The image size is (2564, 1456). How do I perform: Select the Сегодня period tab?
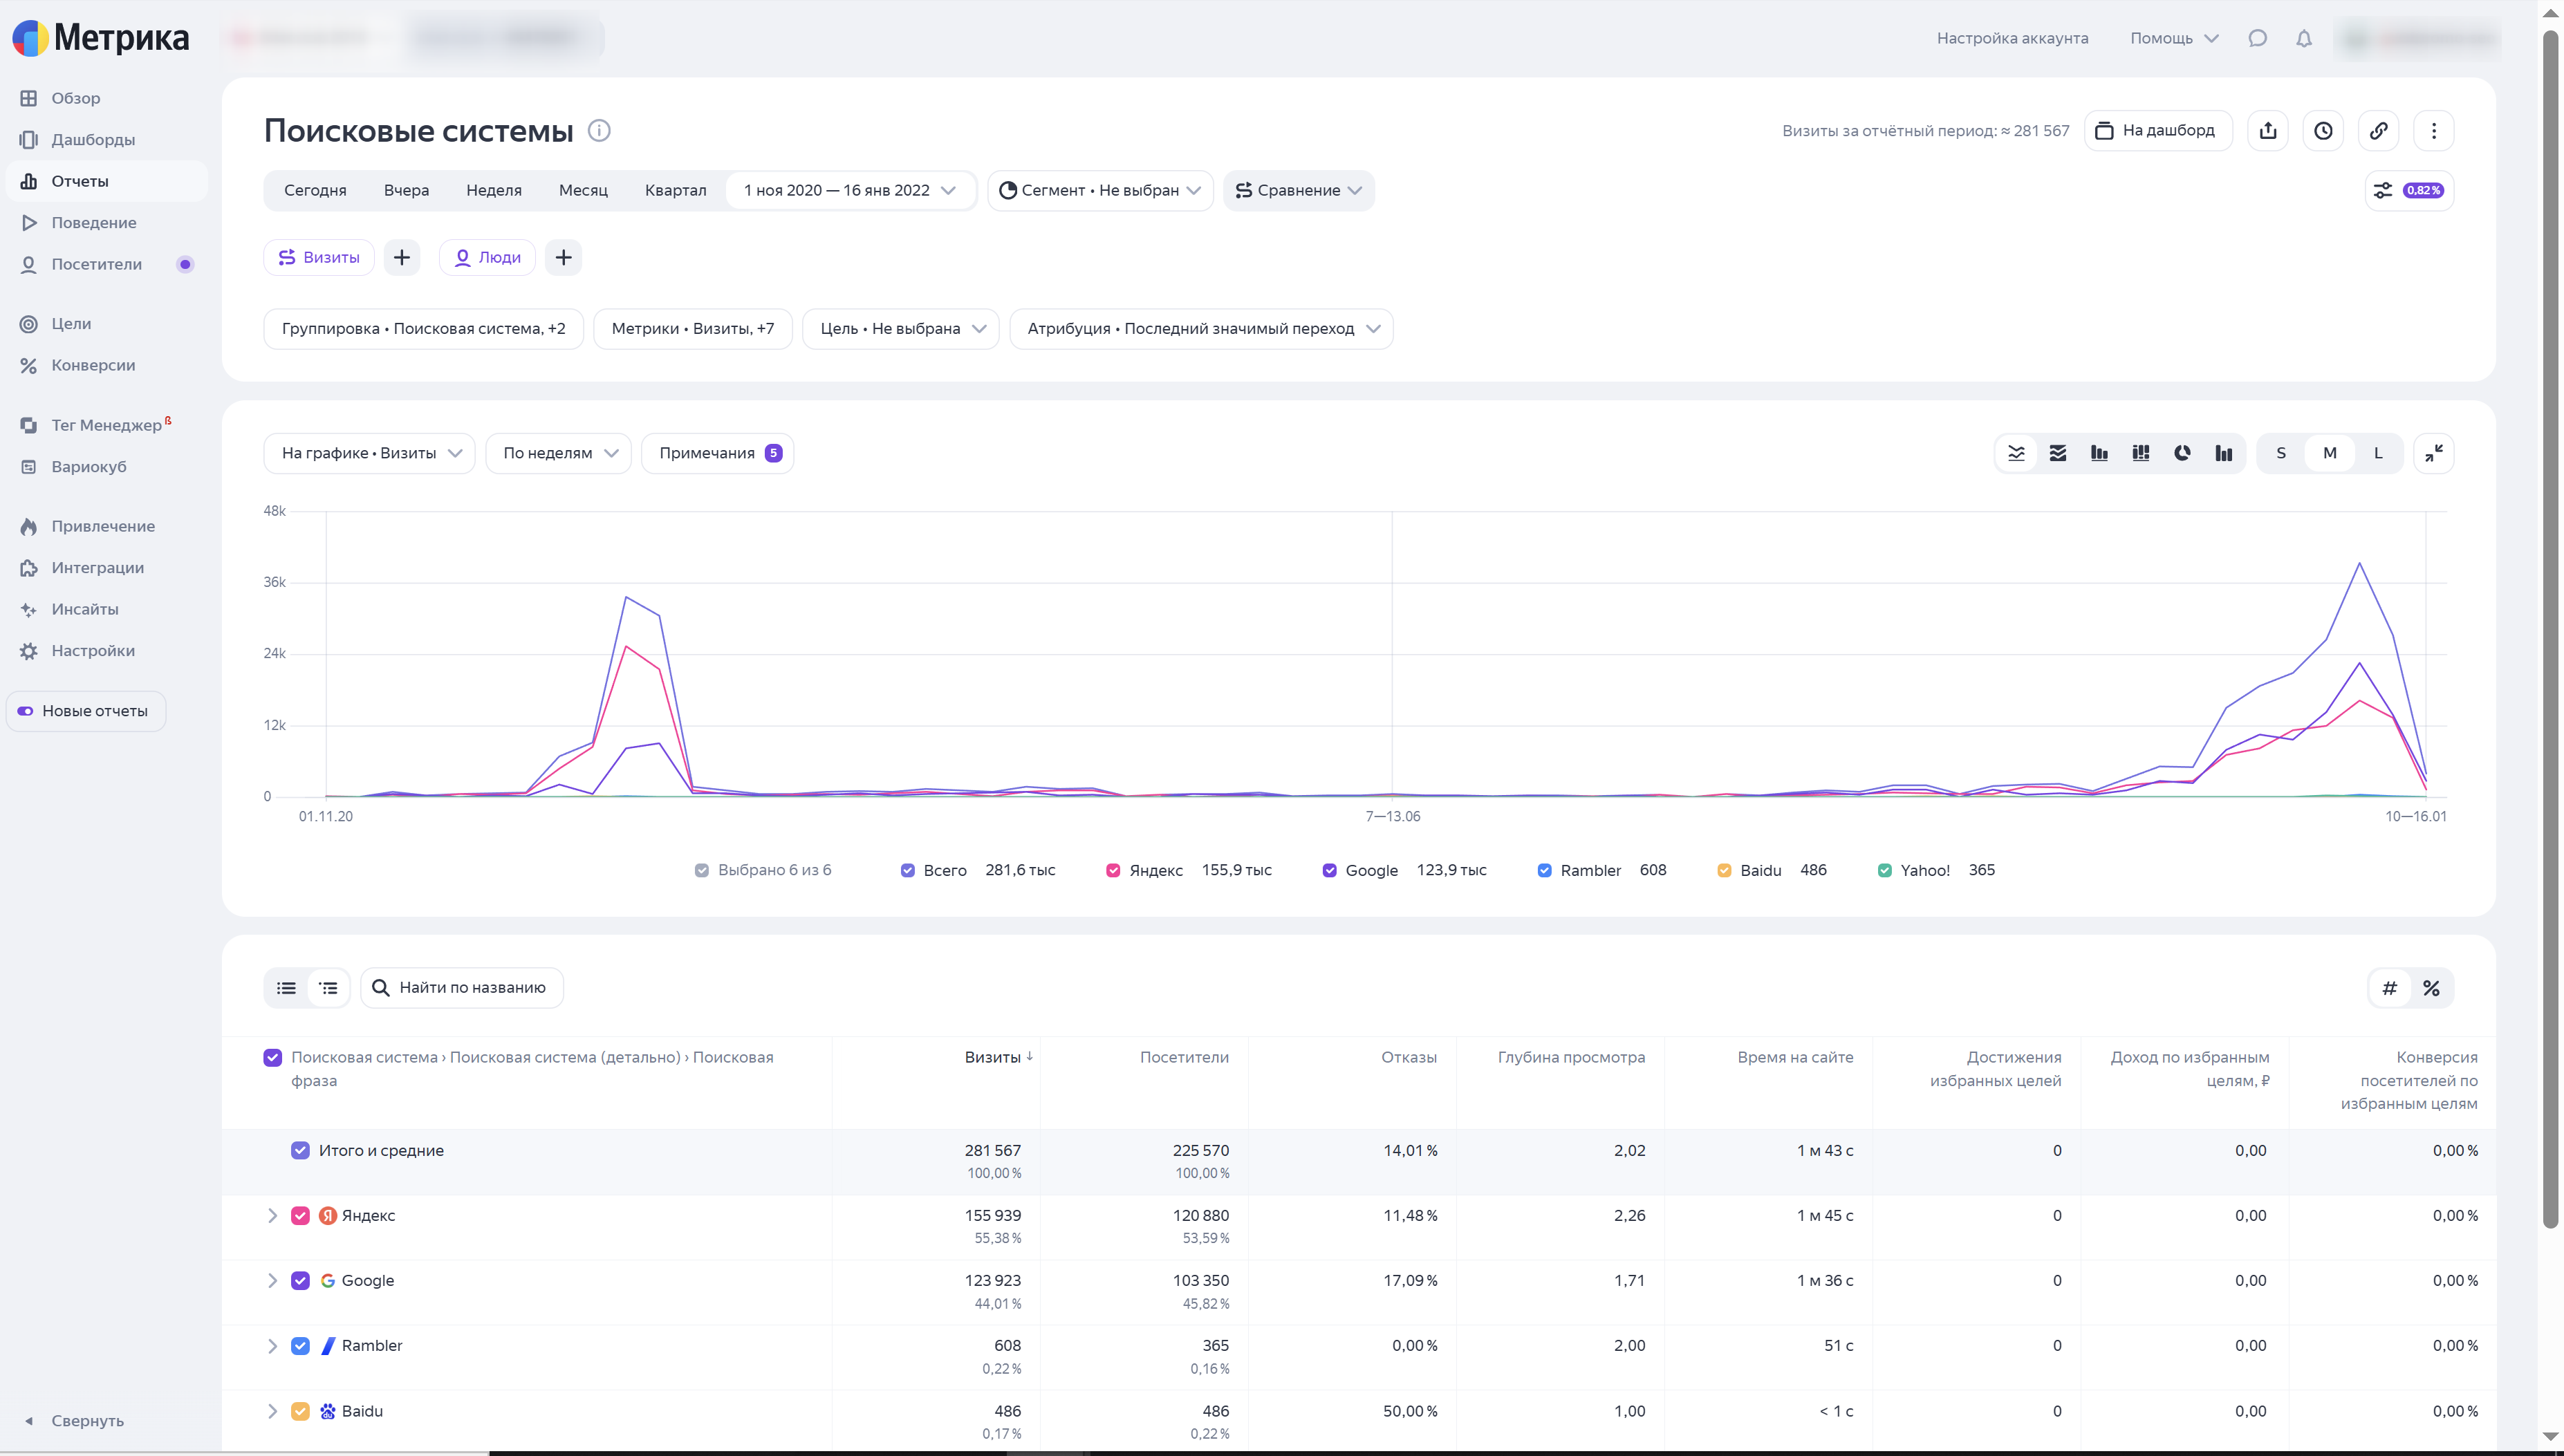[x=315, y=190]
